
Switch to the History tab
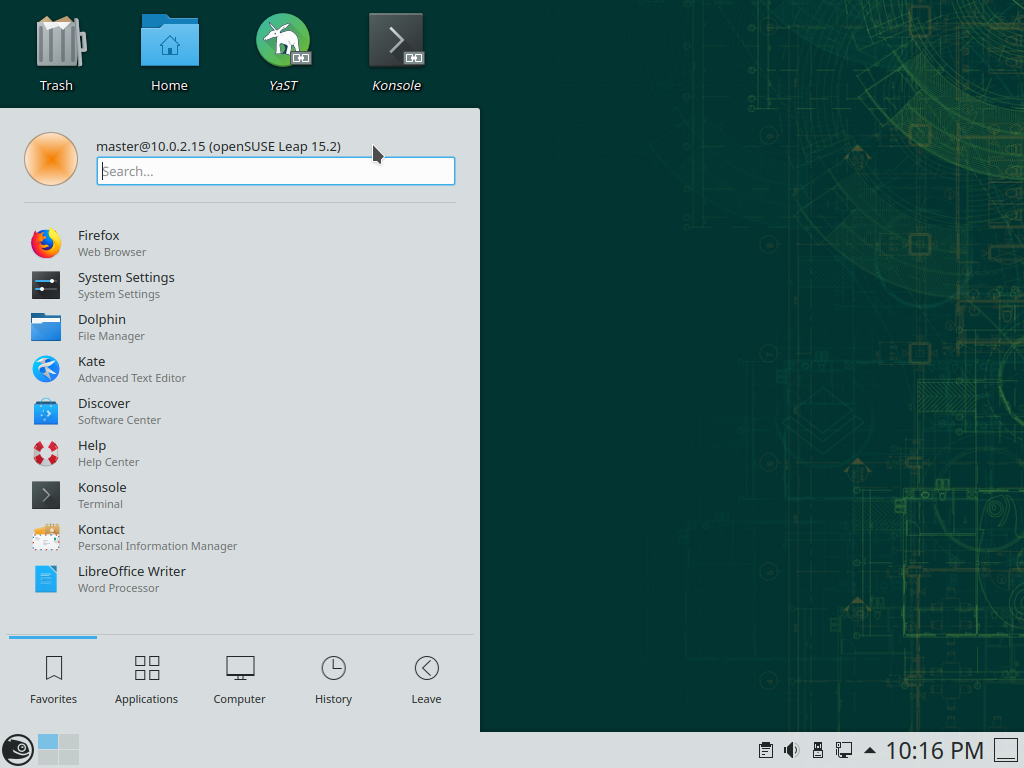click(x=333, y=680)
